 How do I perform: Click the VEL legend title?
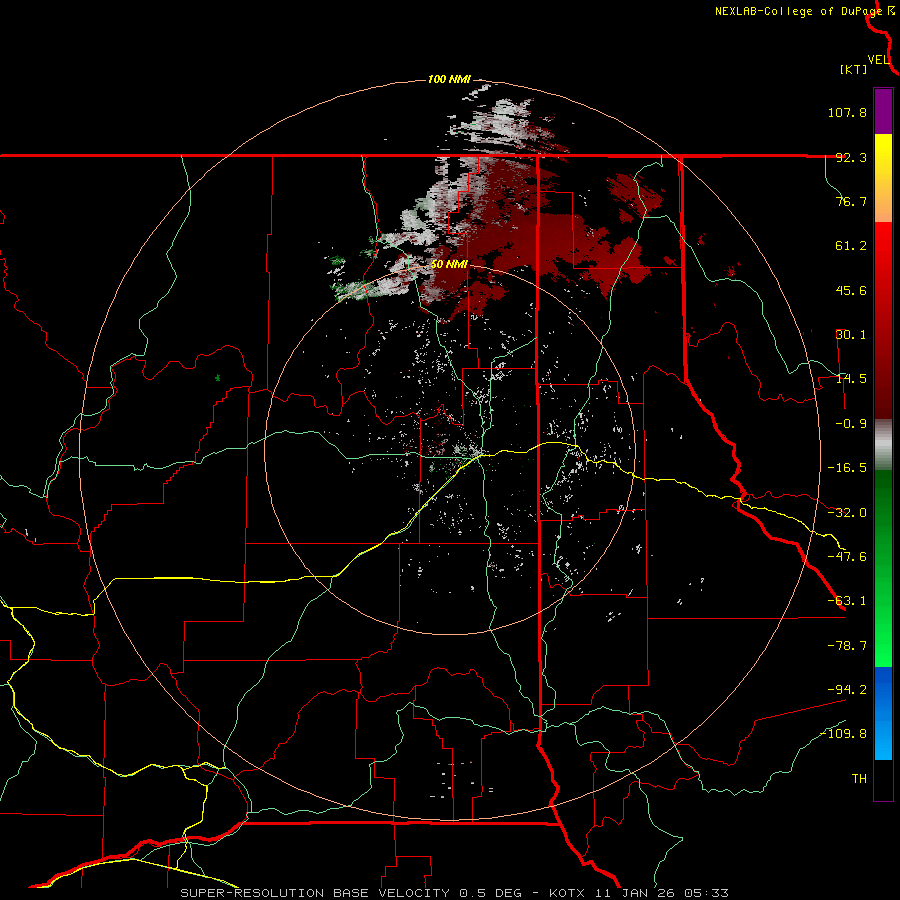878,60
